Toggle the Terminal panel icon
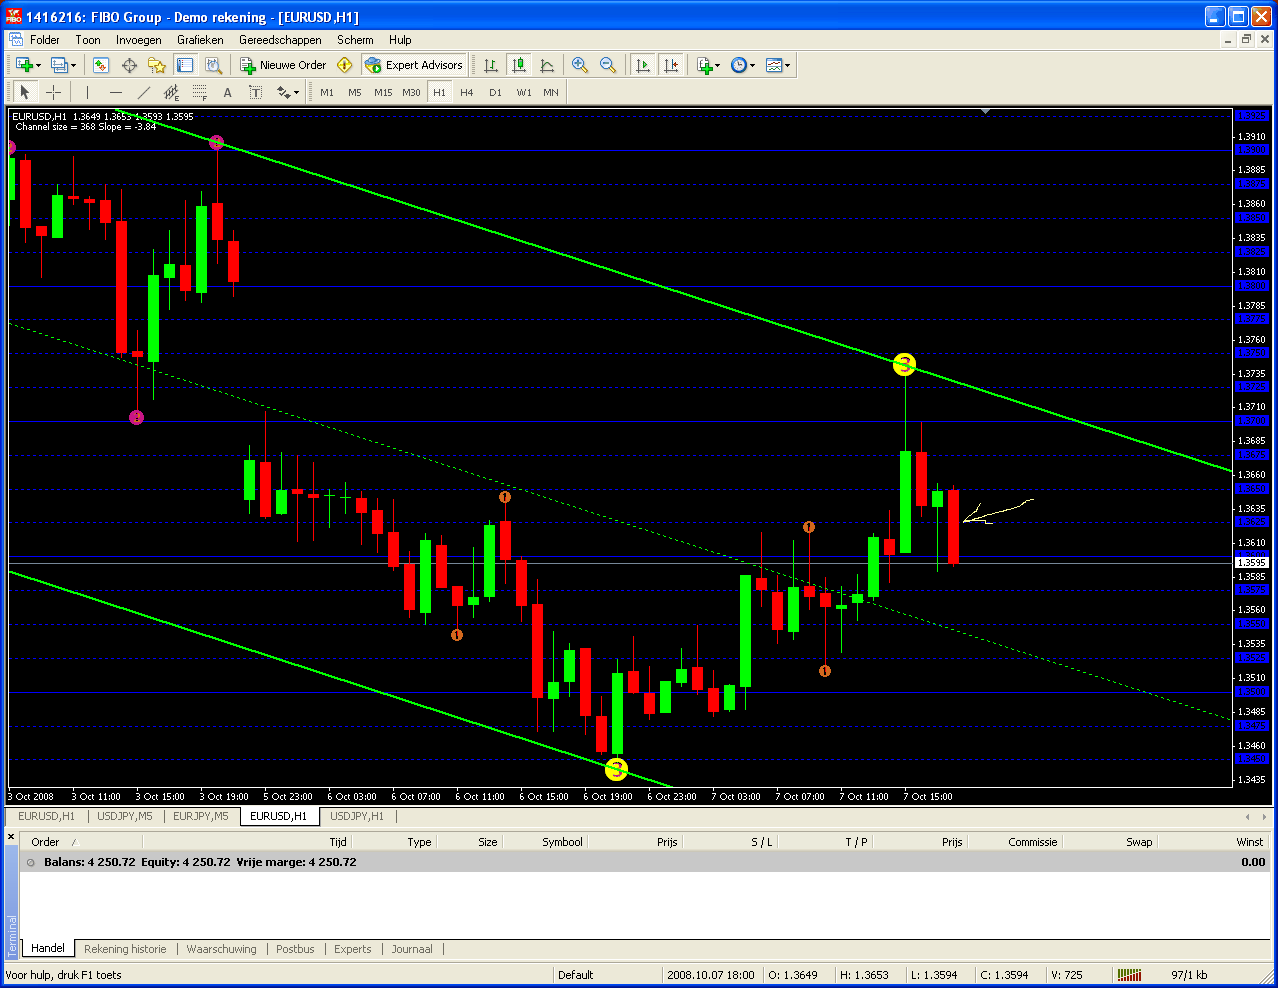This screenshot has height=988, width=1278. click(185, 65)
